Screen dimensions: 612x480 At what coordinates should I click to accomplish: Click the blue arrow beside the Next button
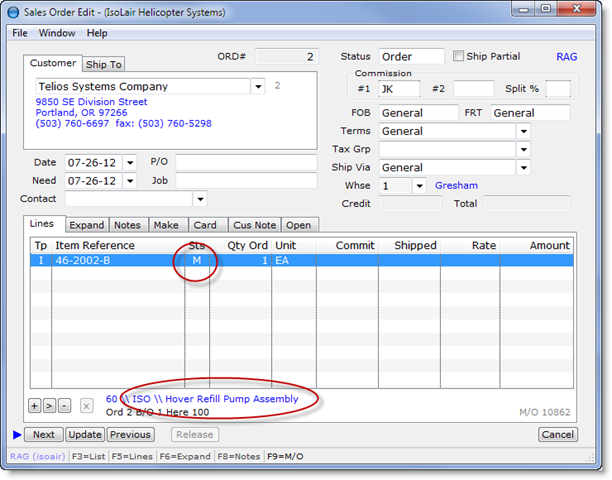tap(17, 435)
